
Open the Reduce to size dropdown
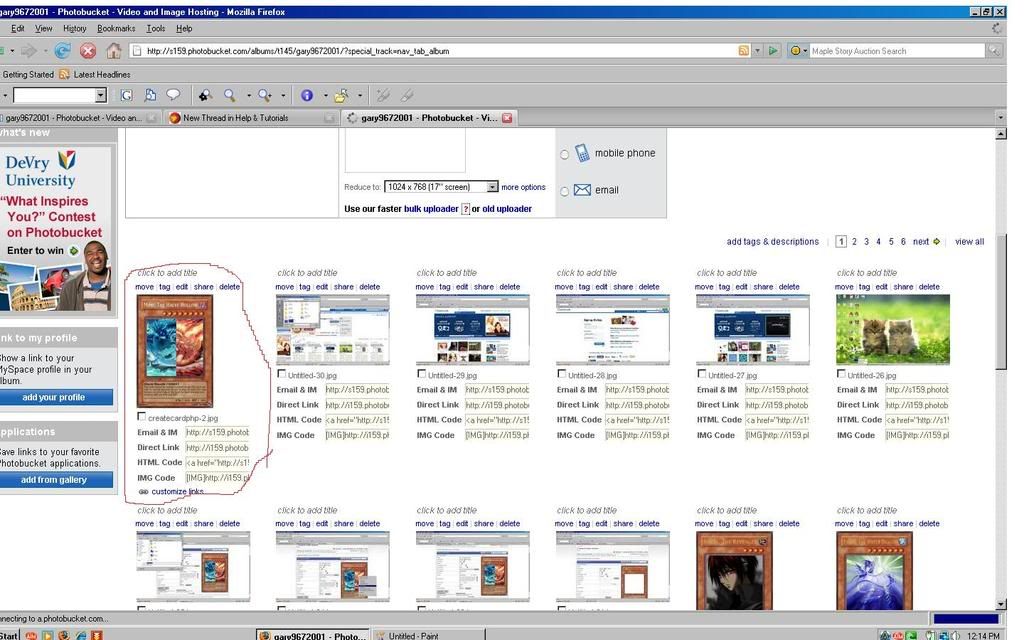point(492,187)
